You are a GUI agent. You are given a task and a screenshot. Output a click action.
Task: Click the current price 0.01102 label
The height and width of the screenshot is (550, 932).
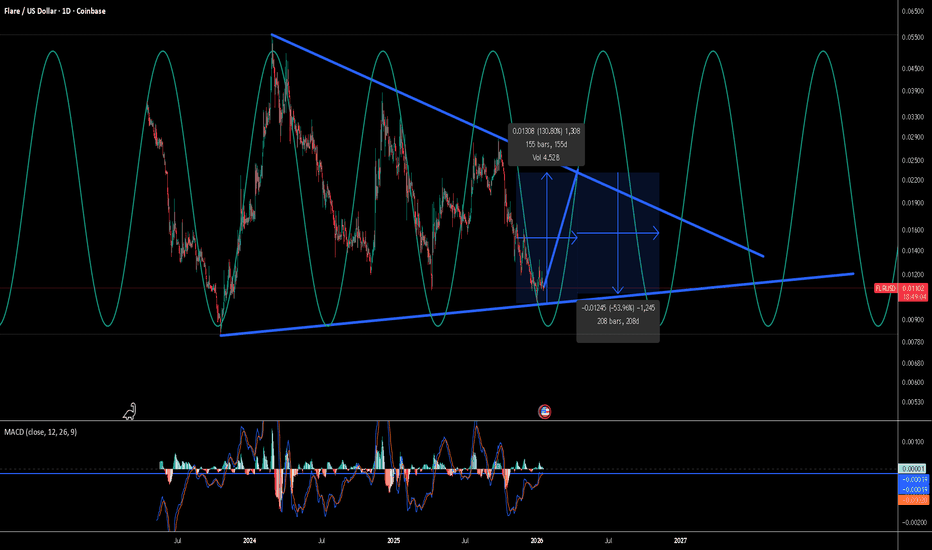912,287
